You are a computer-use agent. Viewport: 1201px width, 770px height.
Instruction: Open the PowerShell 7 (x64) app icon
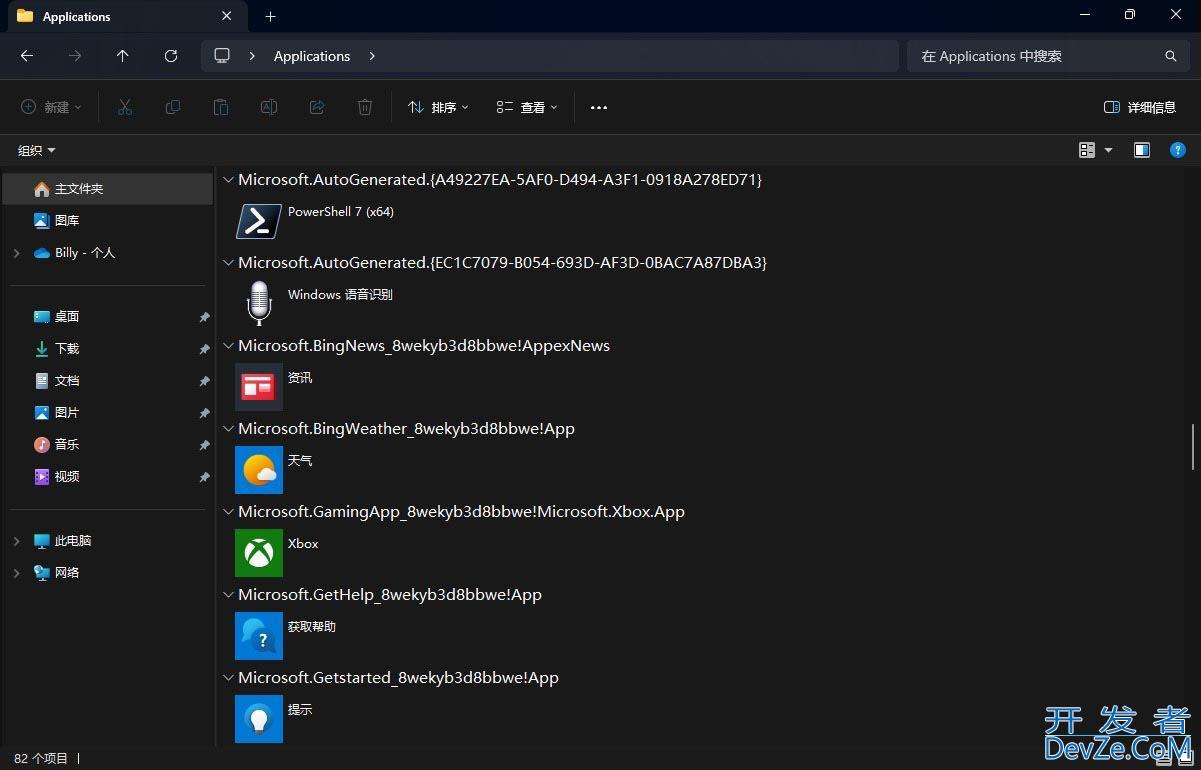[x=258, y=221]
